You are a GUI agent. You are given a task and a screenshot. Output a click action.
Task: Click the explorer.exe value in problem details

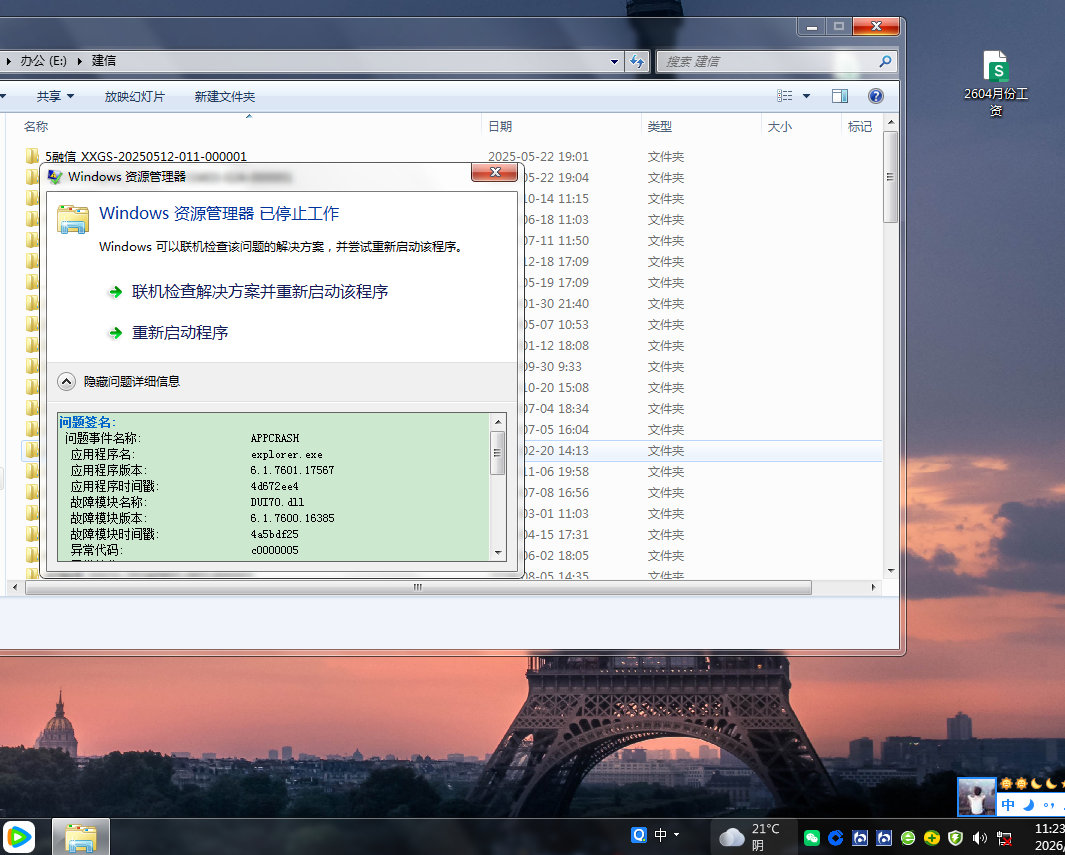coord(287,454)
